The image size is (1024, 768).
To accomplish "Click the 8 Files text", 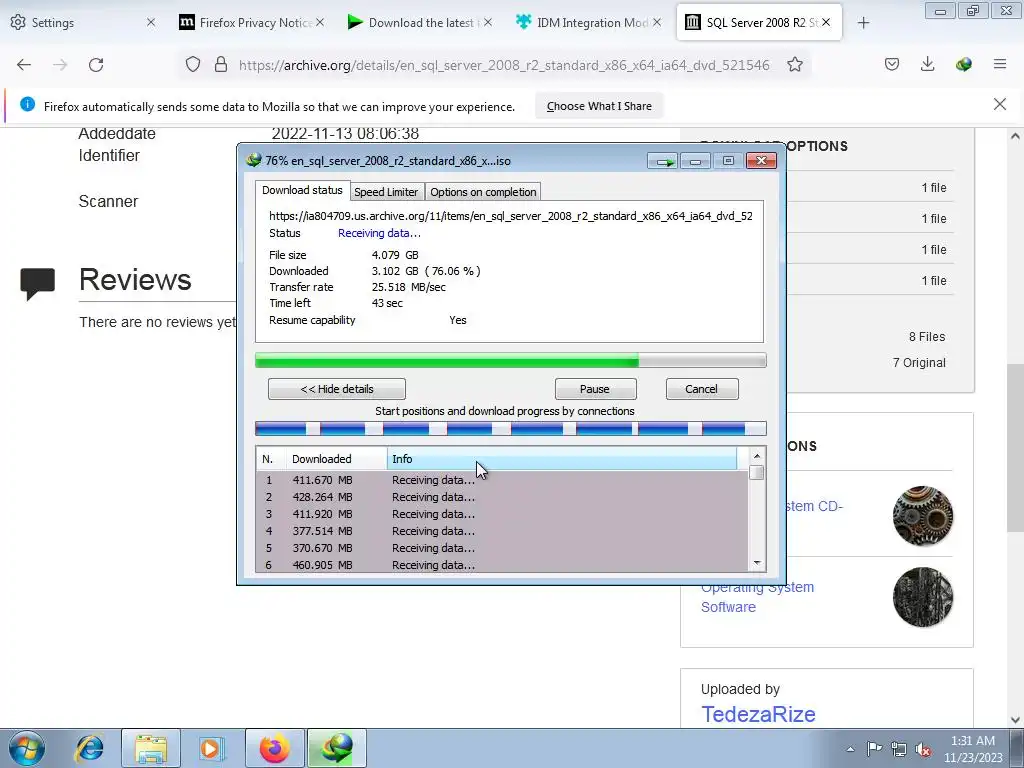I will point(927,337).
